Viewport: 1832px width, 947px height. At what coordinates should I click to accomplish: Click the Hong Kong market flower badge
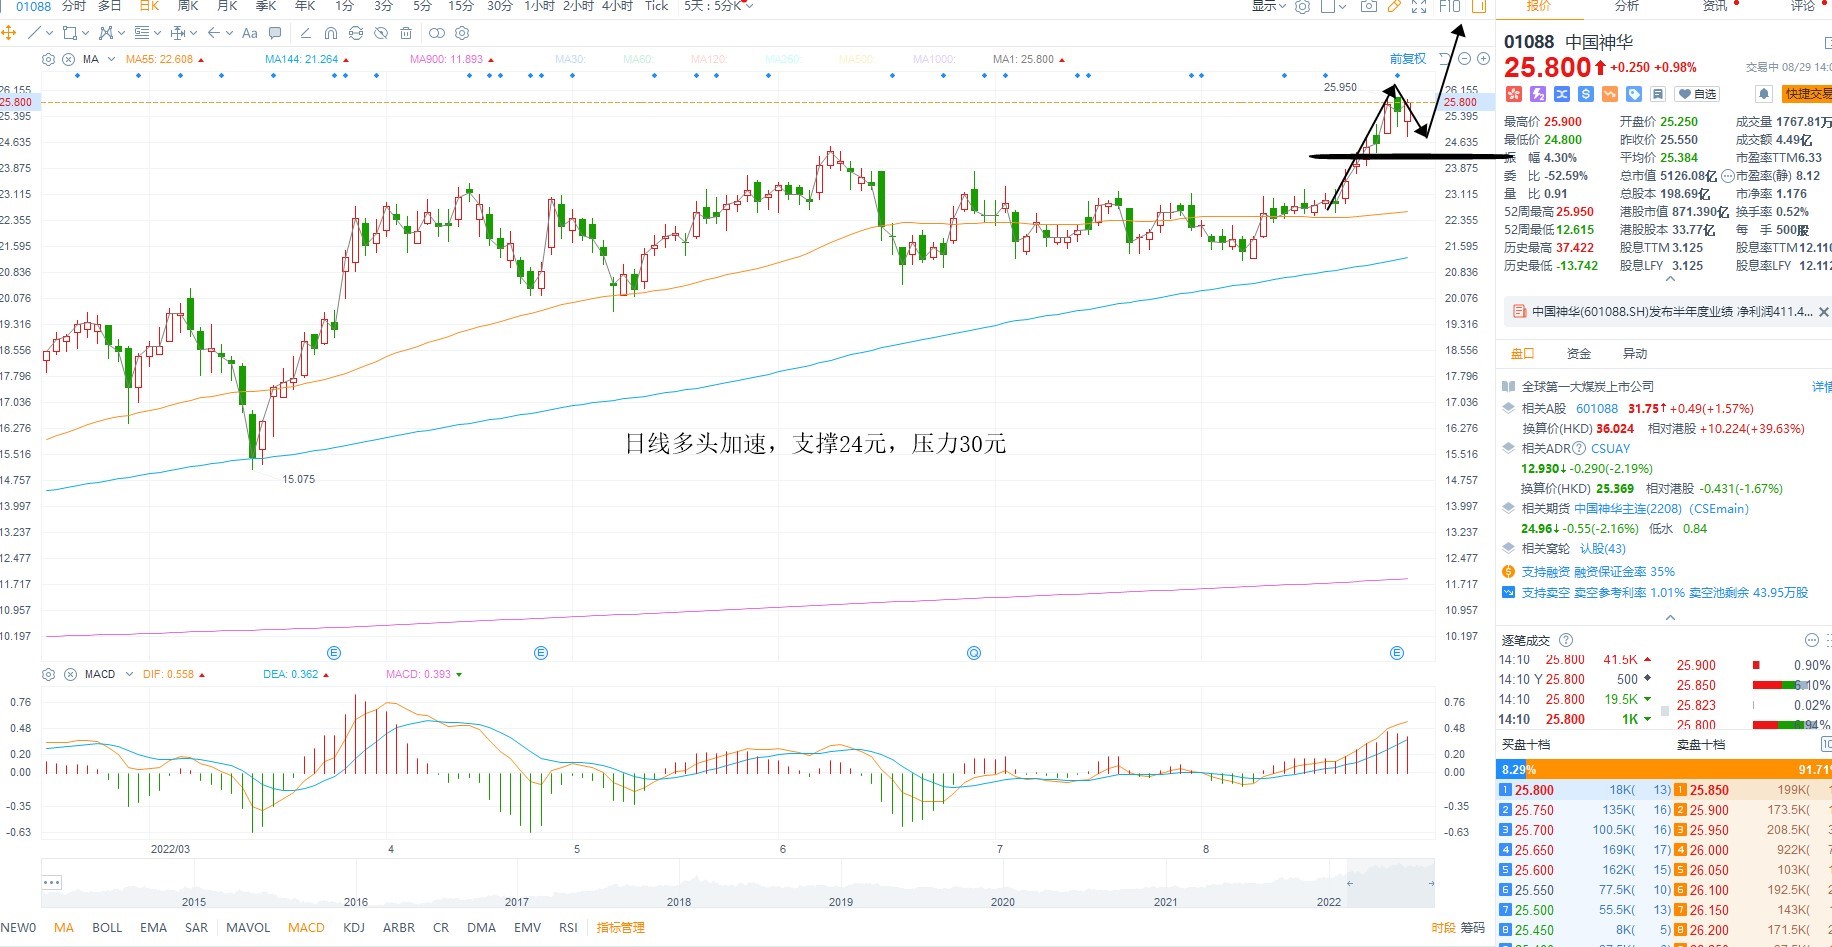(x=1514, y=94)
